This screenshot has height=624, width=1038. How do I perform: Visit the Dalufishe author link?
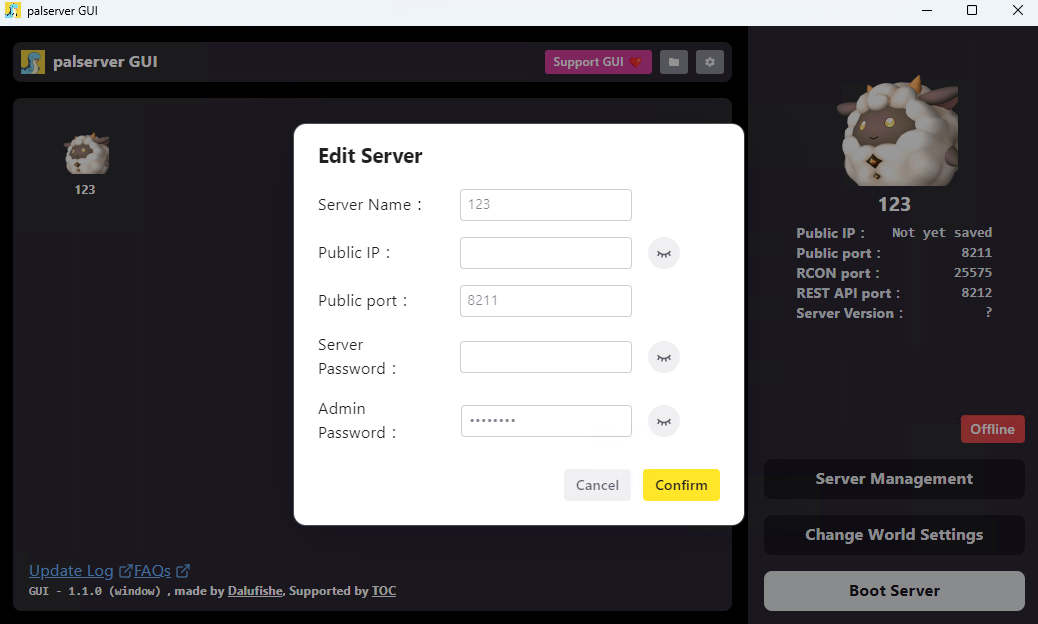(x=255, y=591)
